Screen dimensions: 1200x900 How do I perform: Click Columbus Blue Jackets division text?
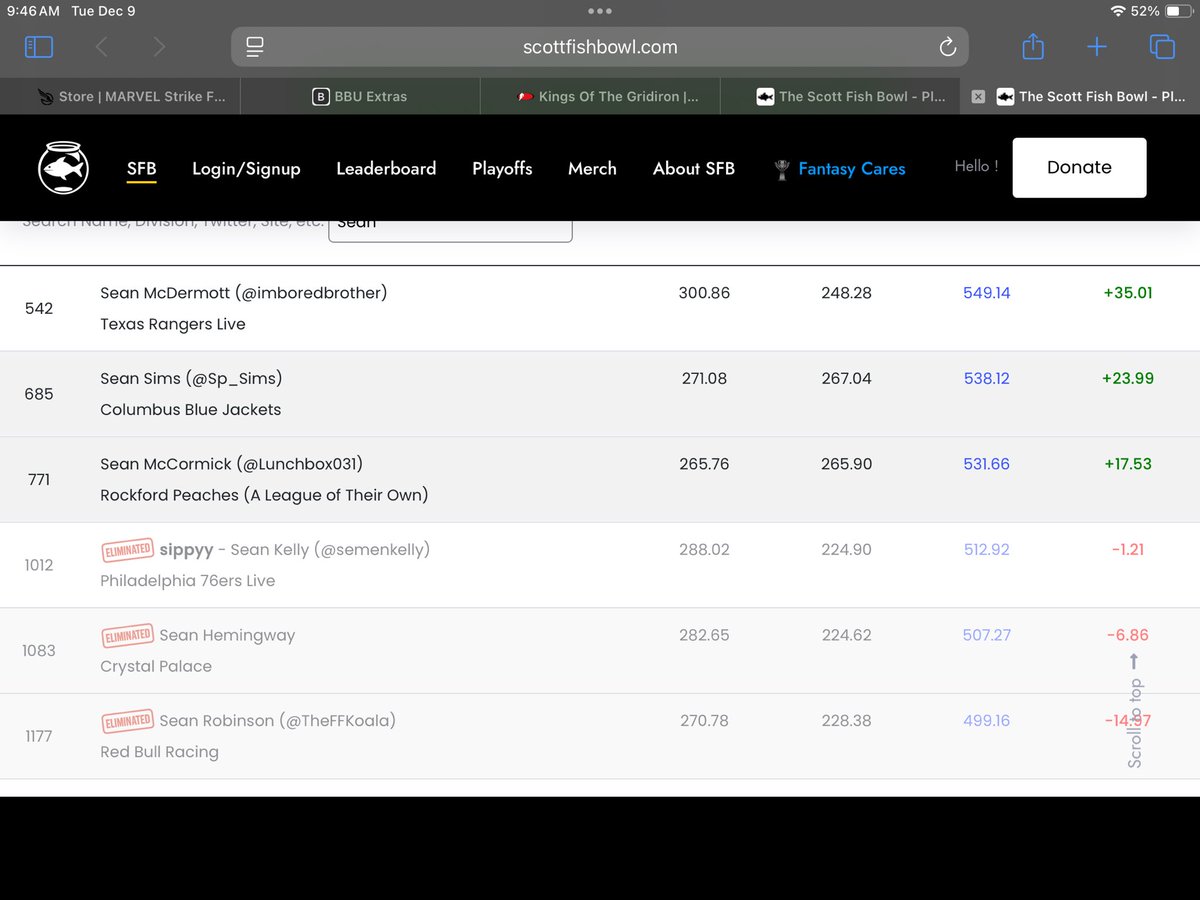point(191,409)
